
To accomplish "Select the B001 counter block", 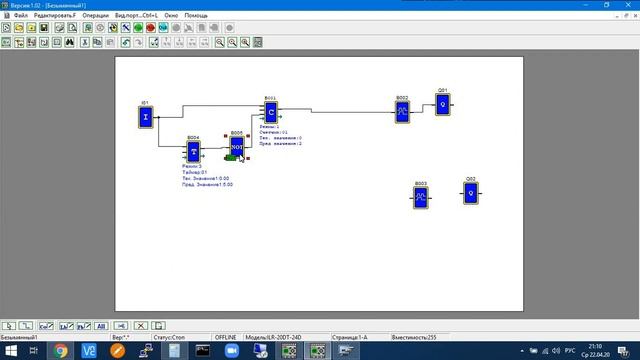I will coord(271,112).
